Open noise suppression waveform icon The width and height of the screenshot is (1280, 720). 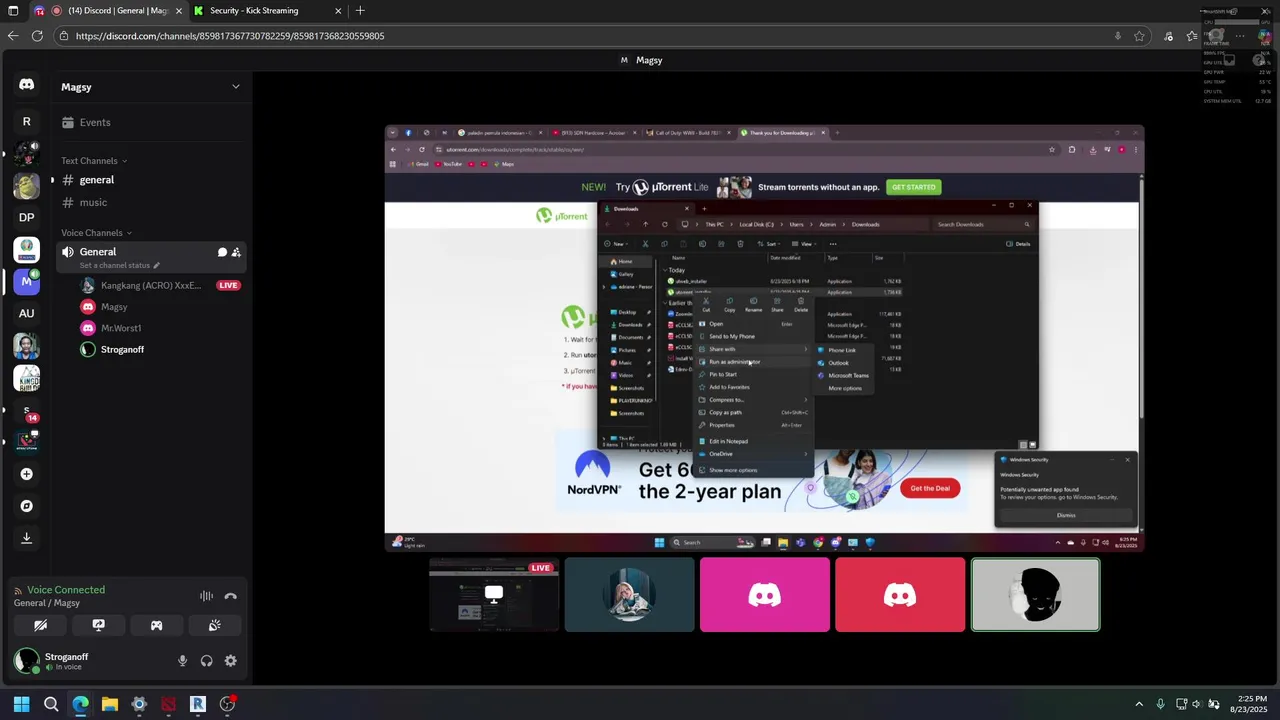tap(206, 596)
